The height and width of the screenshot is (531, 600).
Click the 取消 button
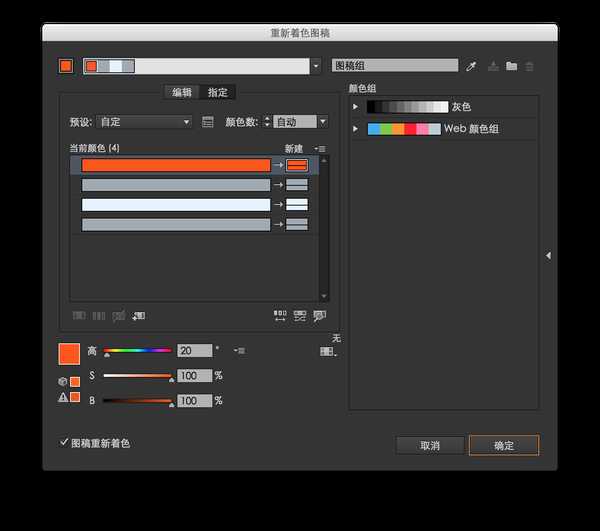(x=430, y=445)
